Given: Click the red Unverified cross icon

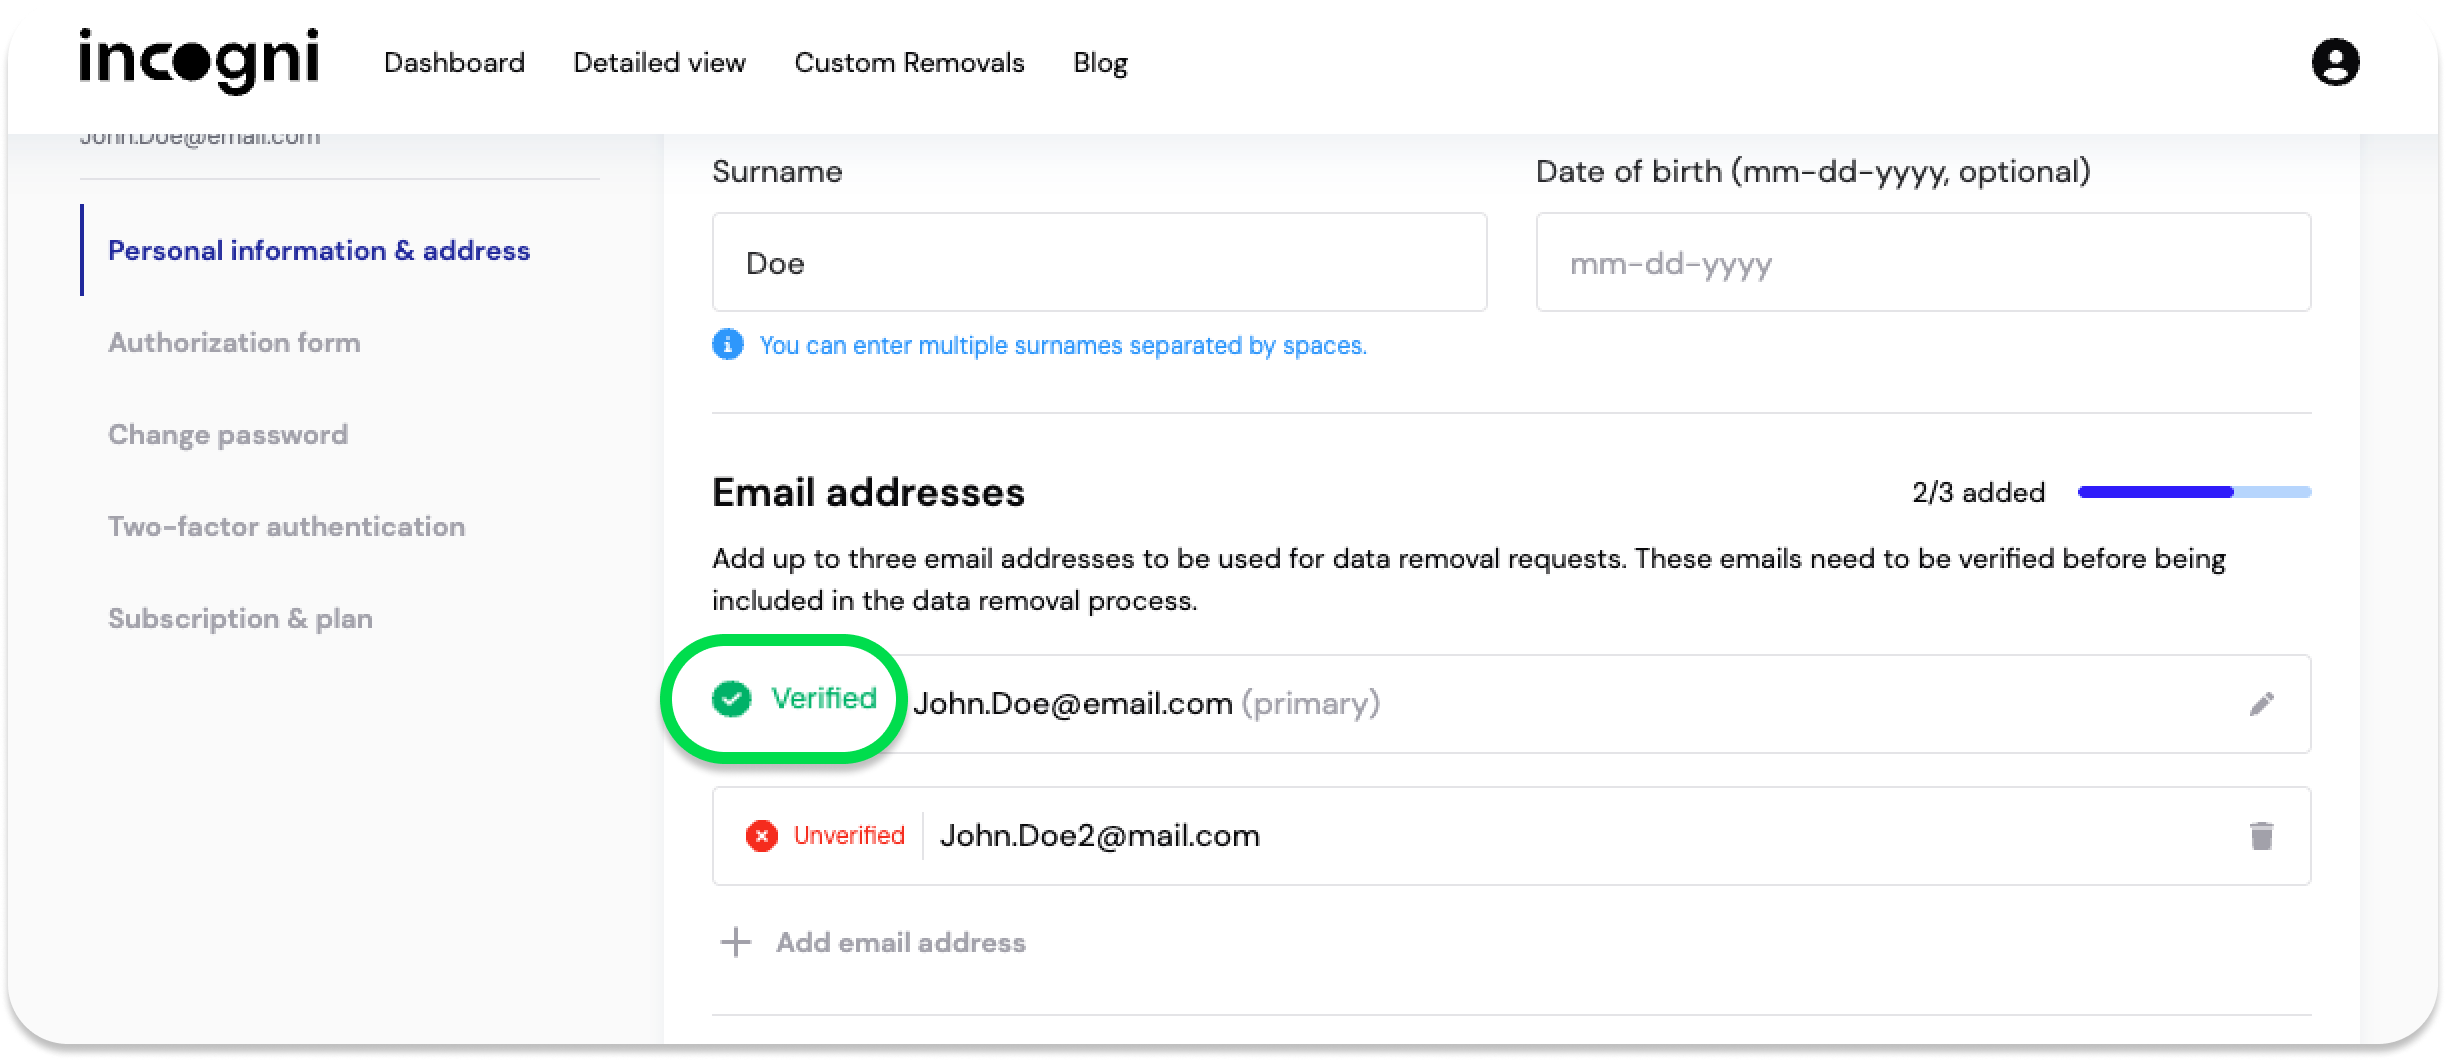Looking at the screenshot, I should (x=761, y=836).
